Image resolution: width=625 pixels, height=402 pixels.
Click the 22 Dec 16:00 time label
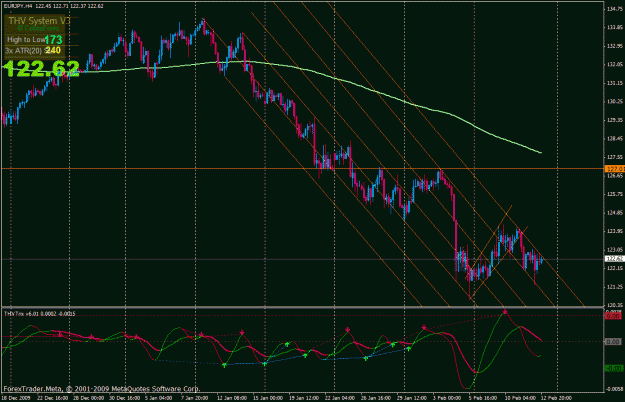(54, 398)
